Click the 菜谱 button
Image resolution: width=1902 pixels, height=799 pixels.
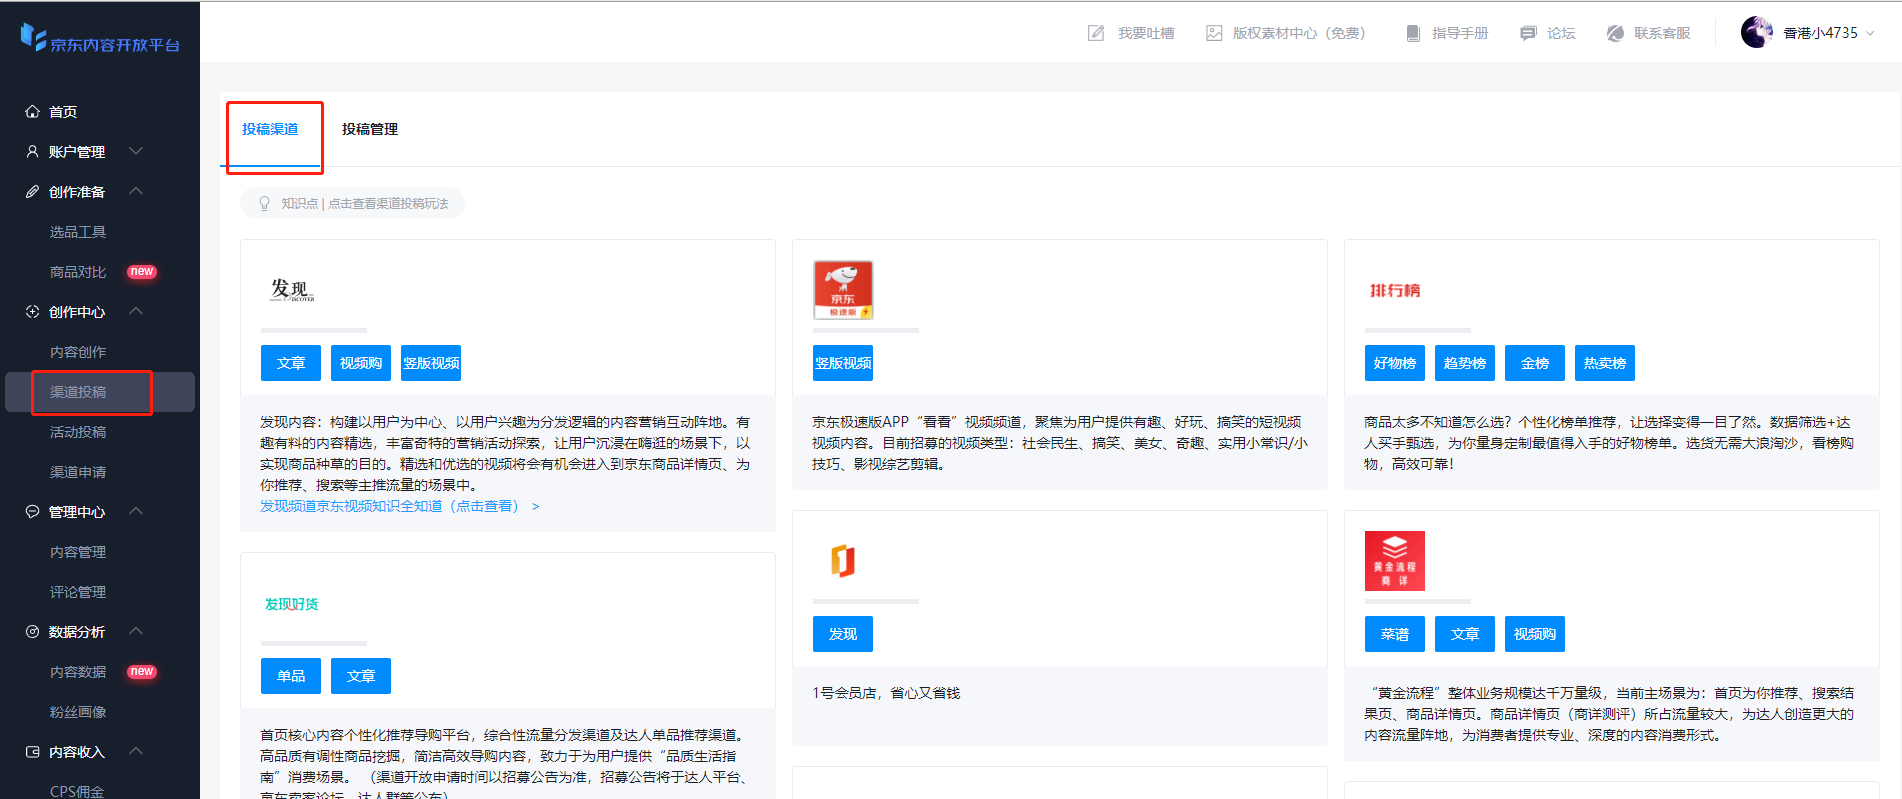pos(1395,634)
